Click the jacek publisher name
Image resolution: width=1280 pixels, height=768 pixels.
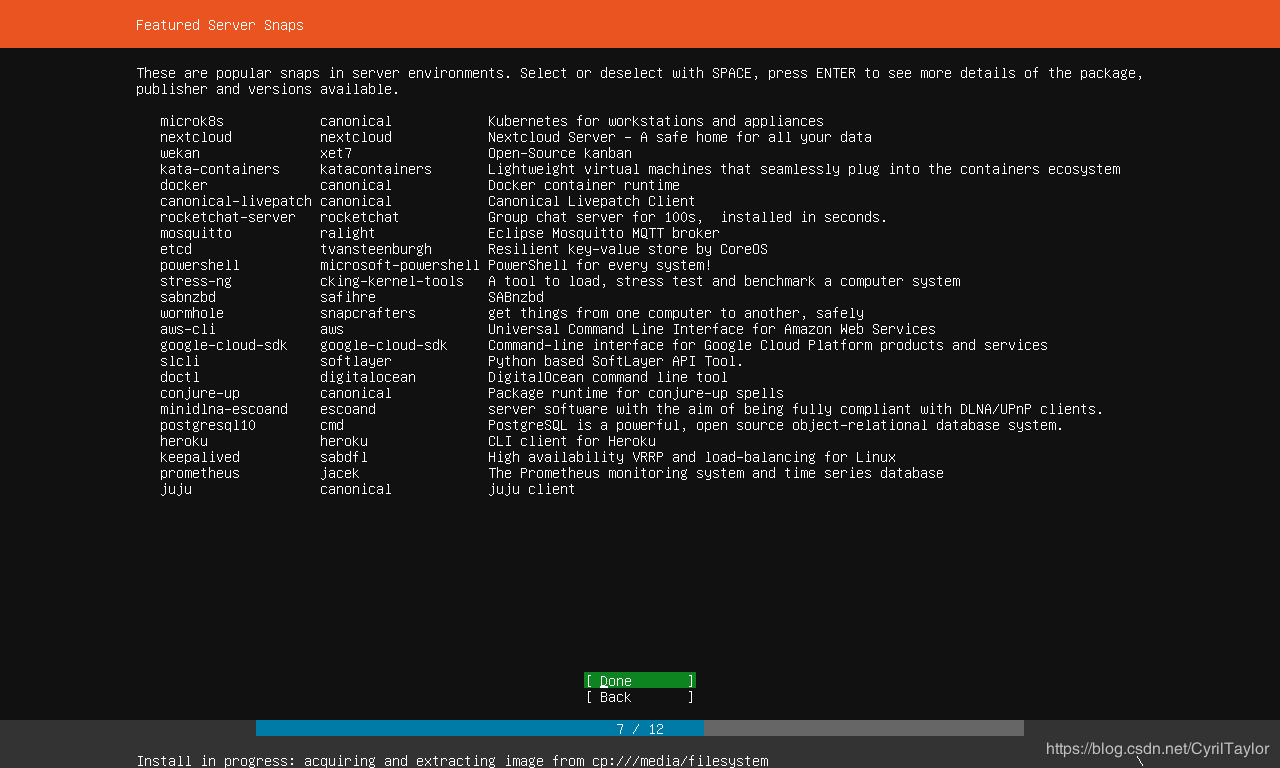[340, 473]
